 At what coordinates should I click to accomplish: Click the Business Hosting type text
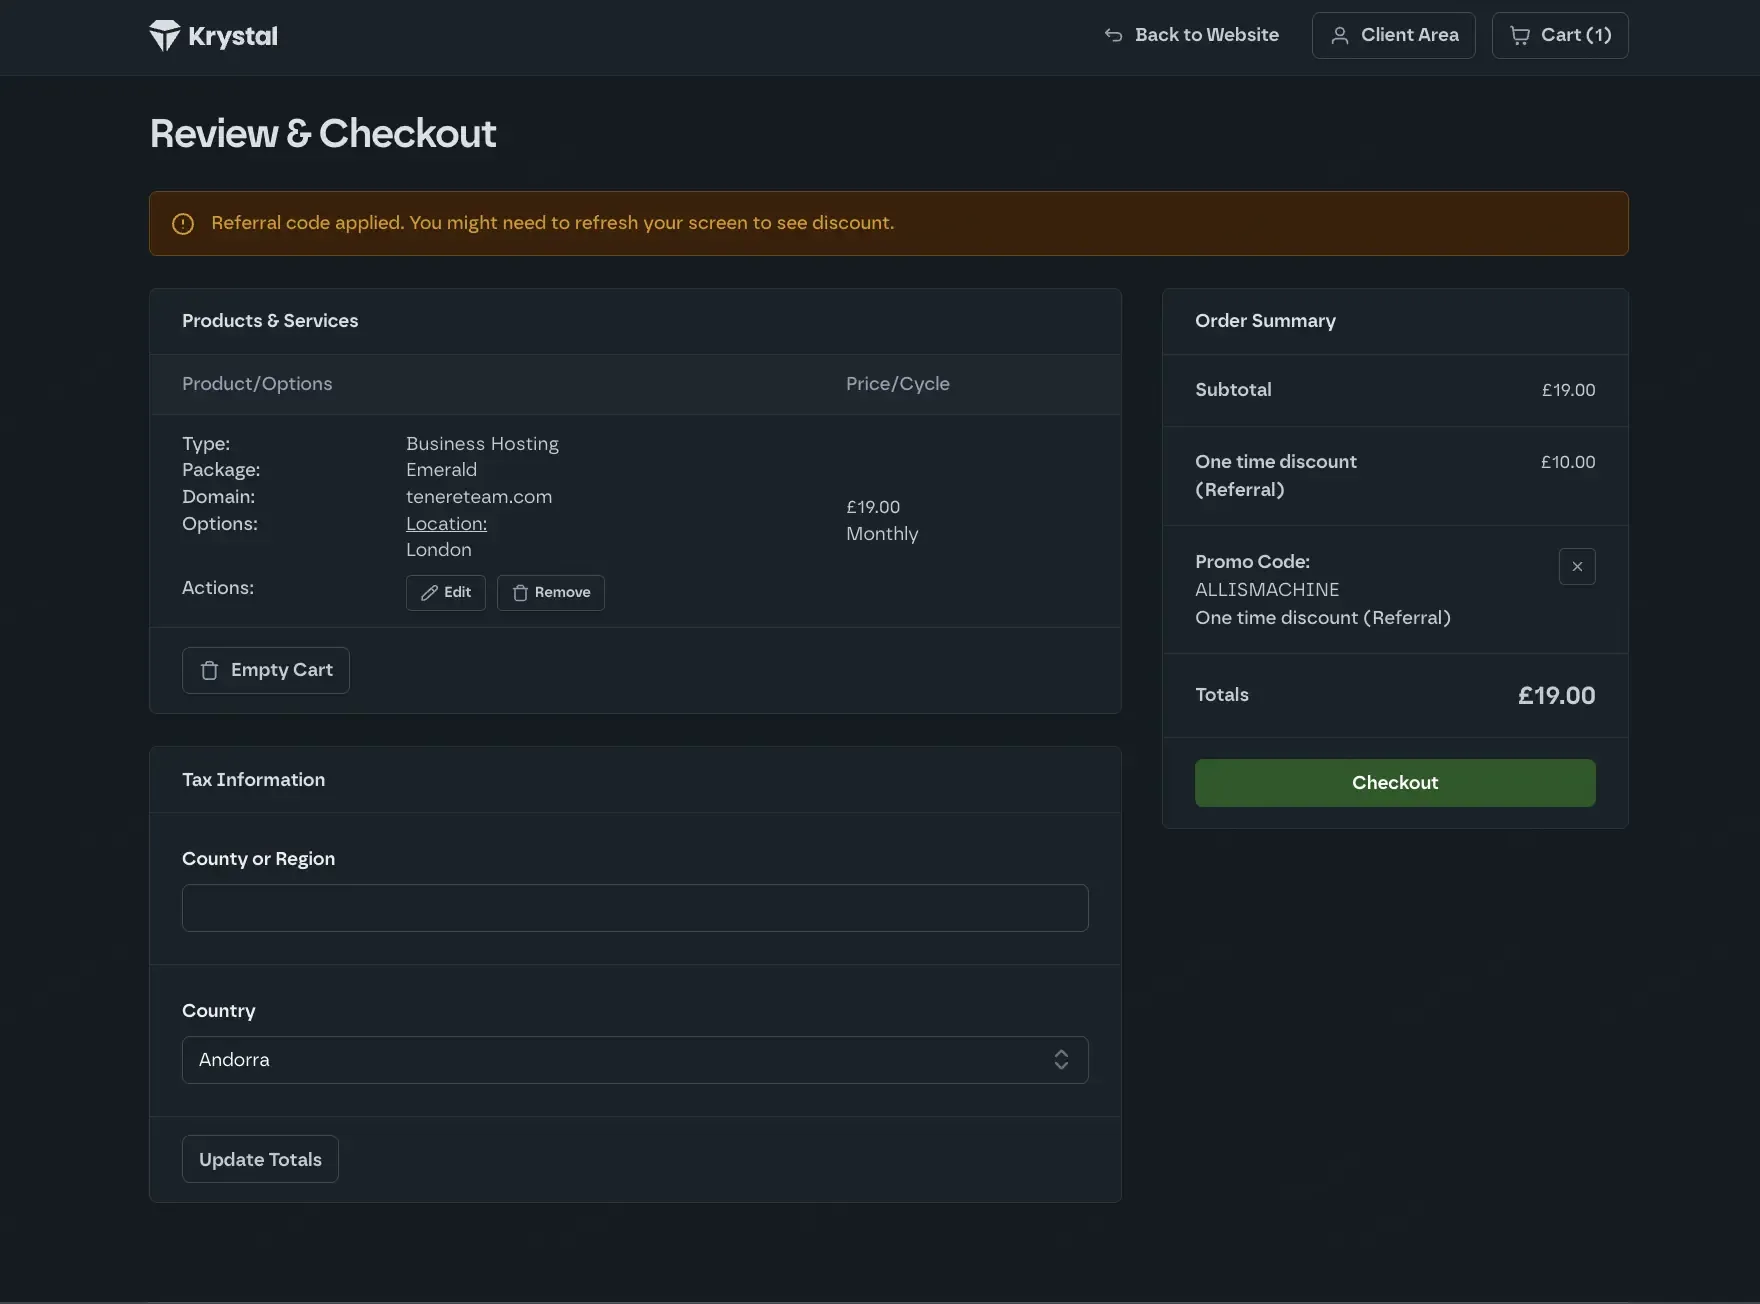pyautogui.click(x=482, y=444)
